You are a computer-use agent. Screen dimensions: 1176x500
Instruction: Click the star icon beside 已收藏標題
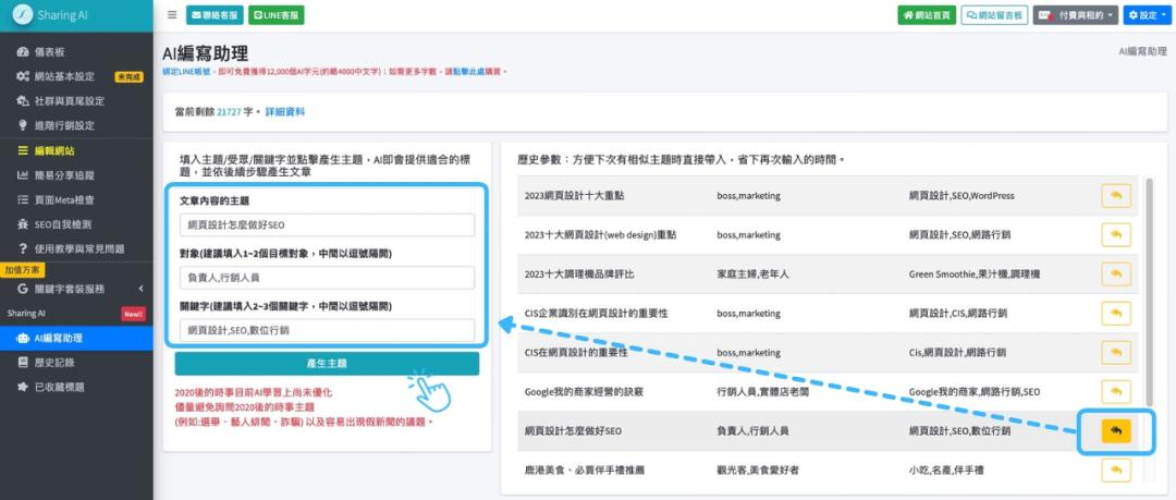click(x=22, y=387)
